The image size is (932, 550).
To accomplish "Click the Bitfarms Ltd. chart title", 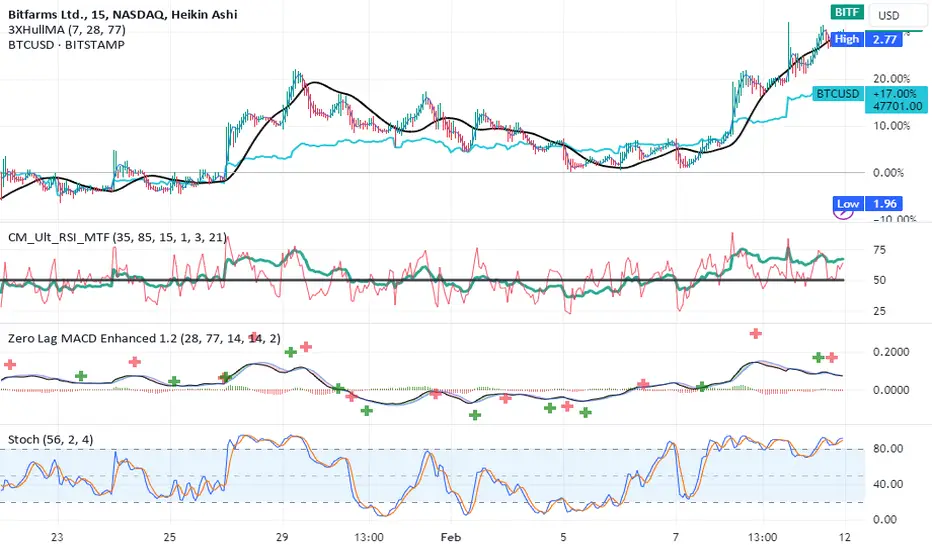I will tap(122, 14).
